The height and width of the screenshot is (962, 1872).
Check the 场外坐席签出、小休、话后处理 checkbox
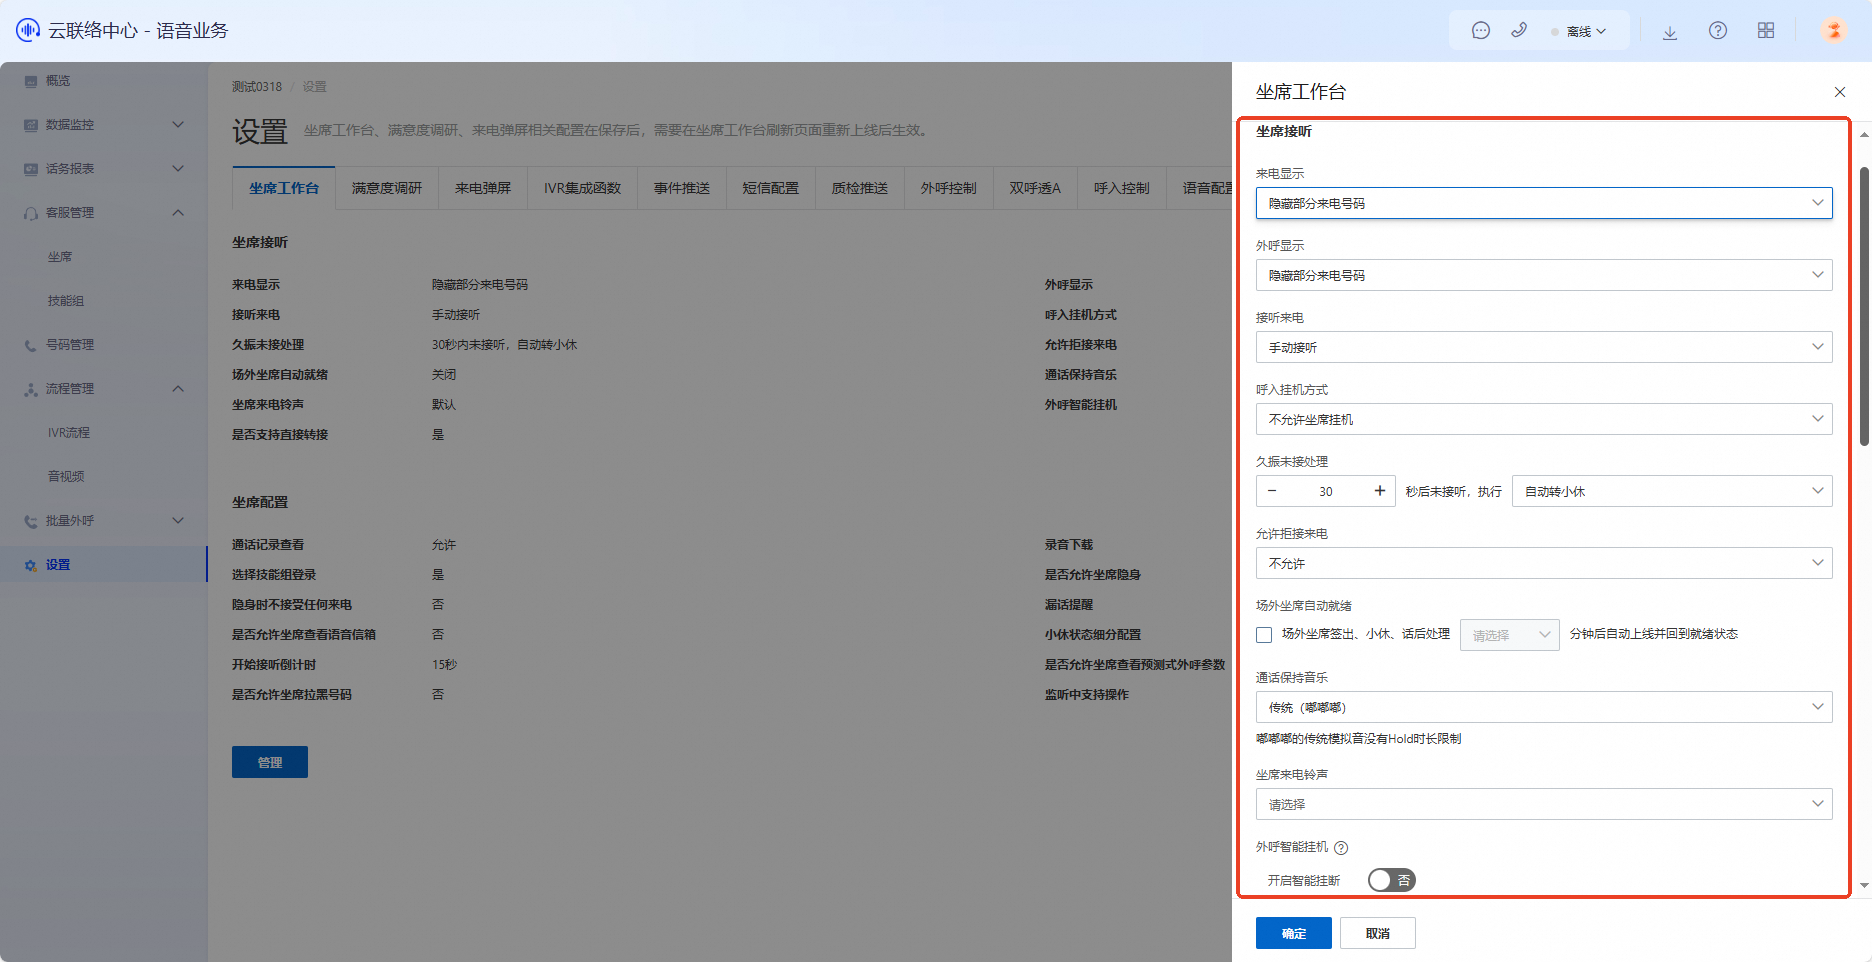click(x=1264, y=635)
